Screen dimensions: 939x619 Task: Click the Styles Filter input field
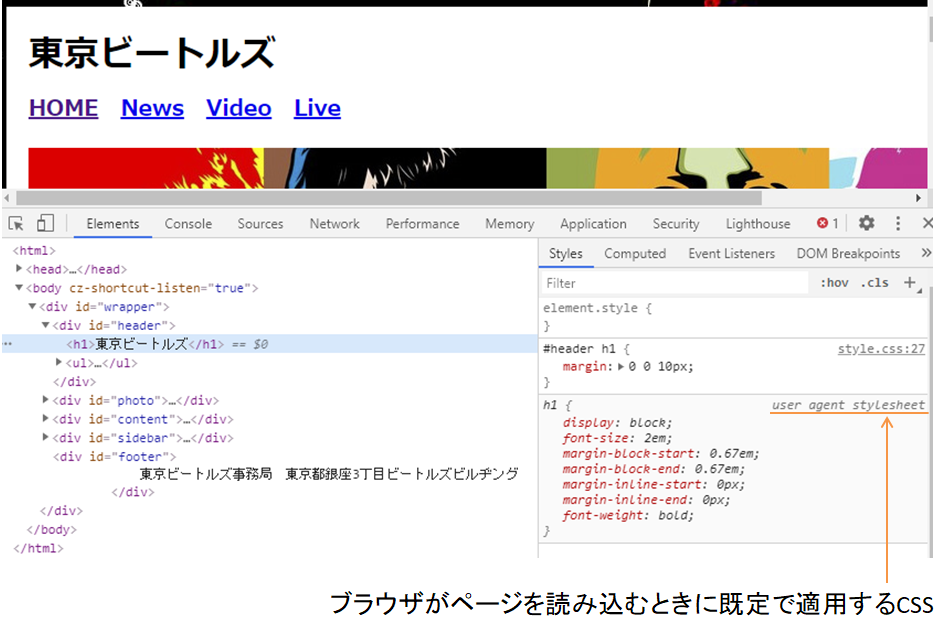(675, 283)
